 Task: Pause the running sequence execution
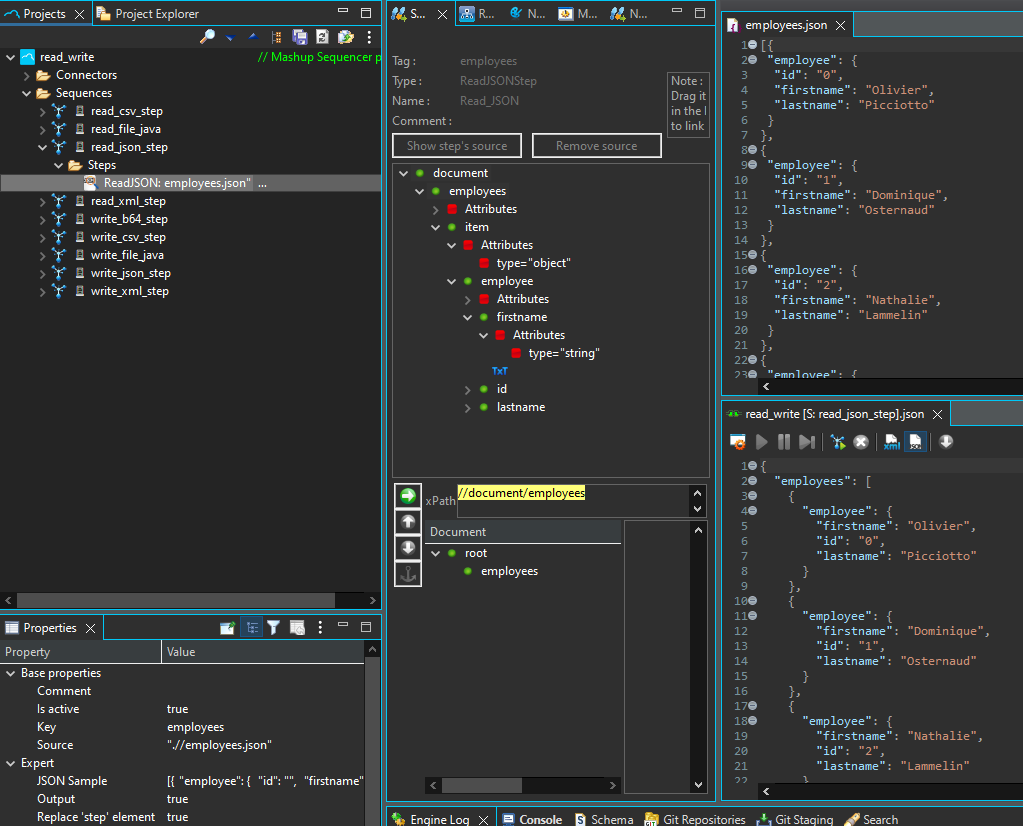click(784, 441)
